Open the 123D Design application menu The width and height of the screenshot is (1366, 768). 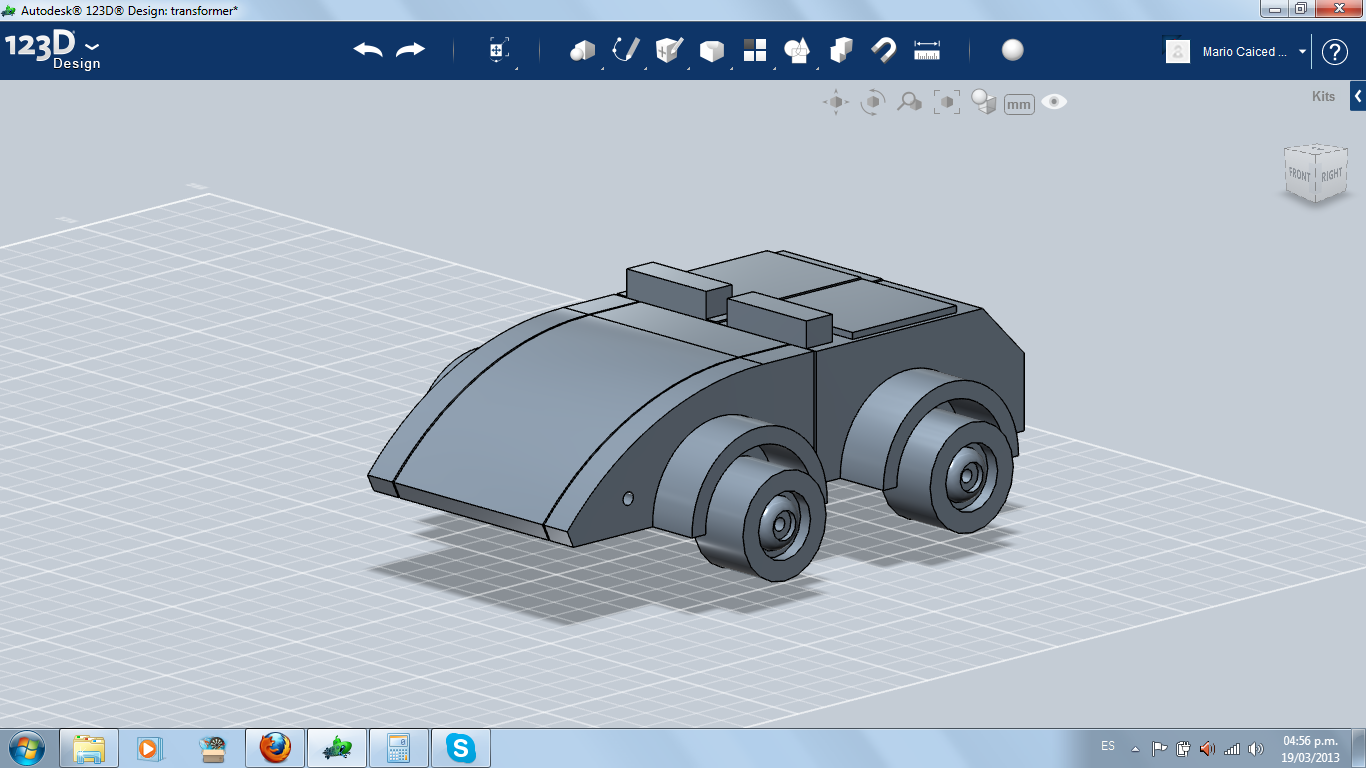tap(52, 51)
